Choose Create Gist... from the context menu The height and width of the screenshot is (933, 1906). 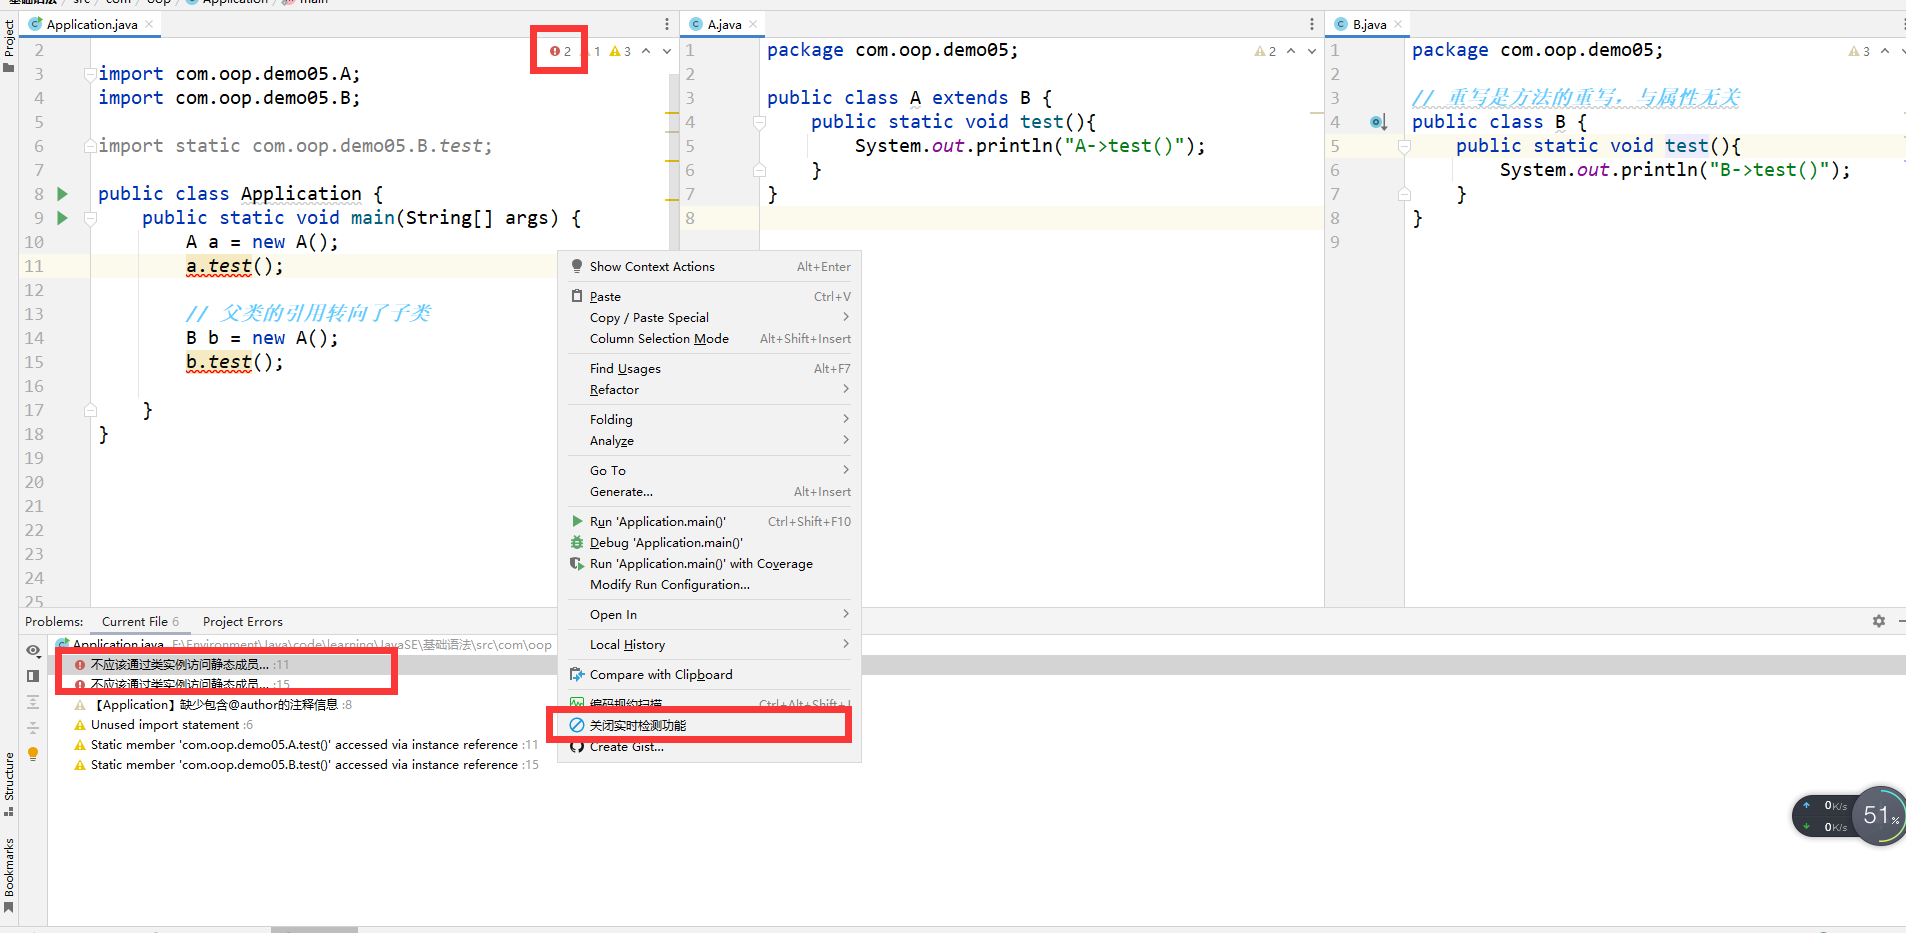(709, 747)
